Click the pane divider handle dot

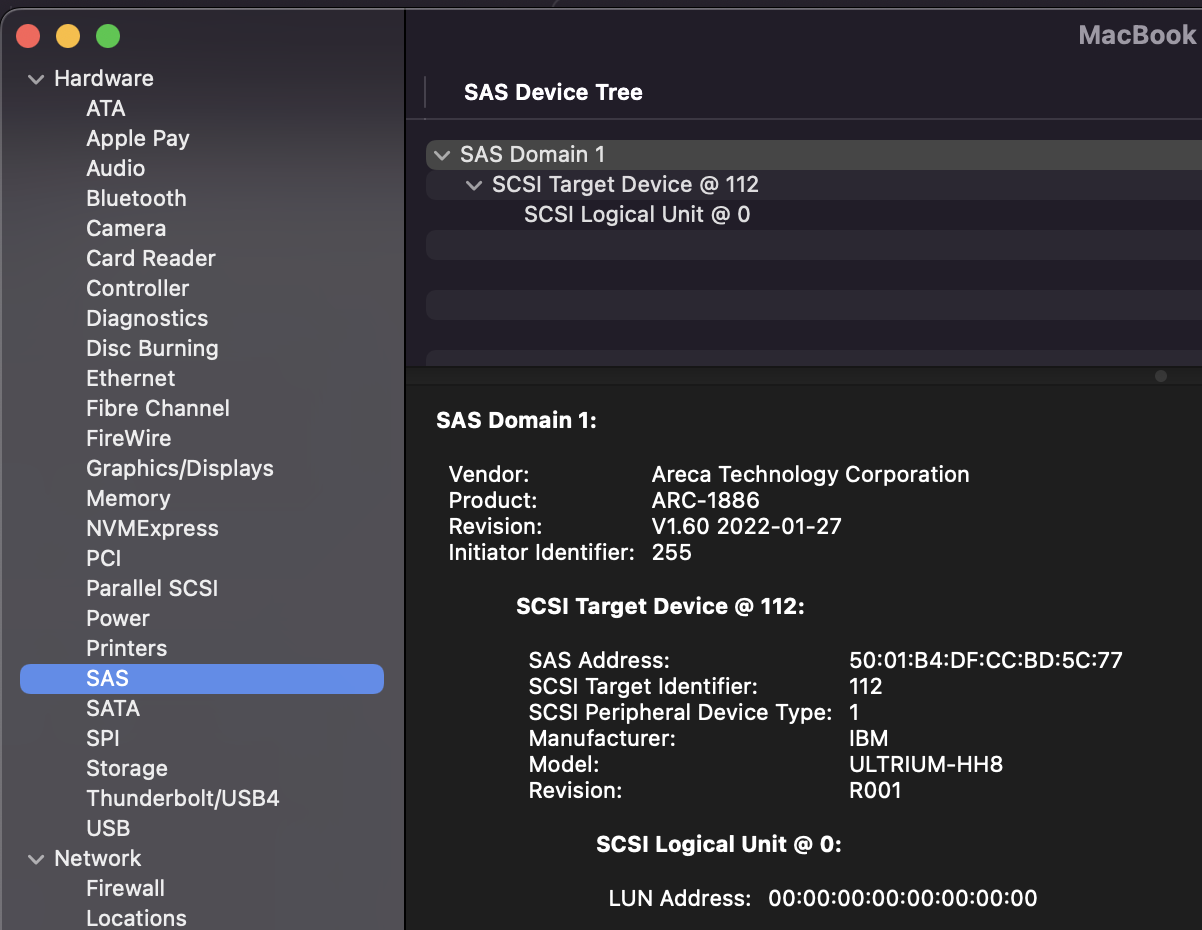1161,376
